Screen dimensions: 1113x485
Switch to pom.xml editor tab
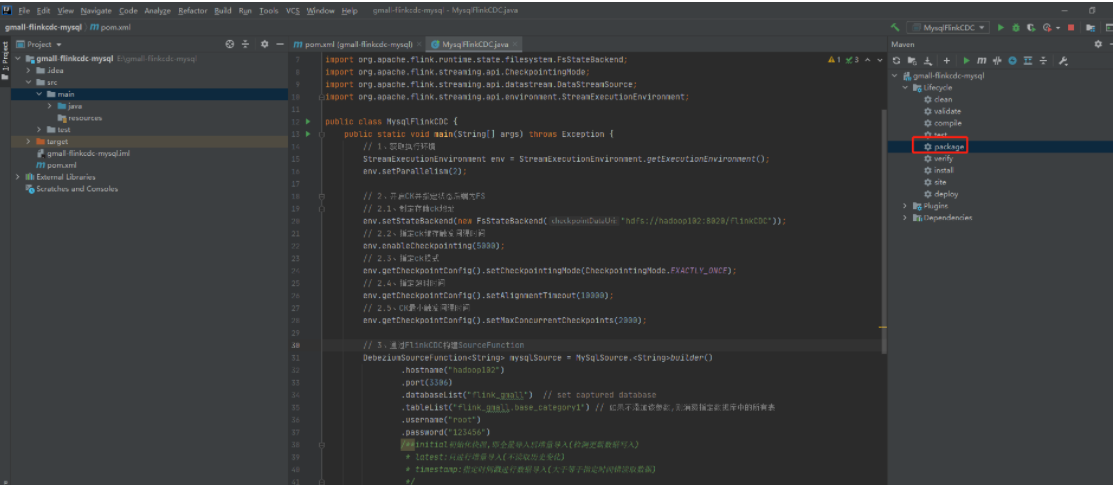click(354, 44)
